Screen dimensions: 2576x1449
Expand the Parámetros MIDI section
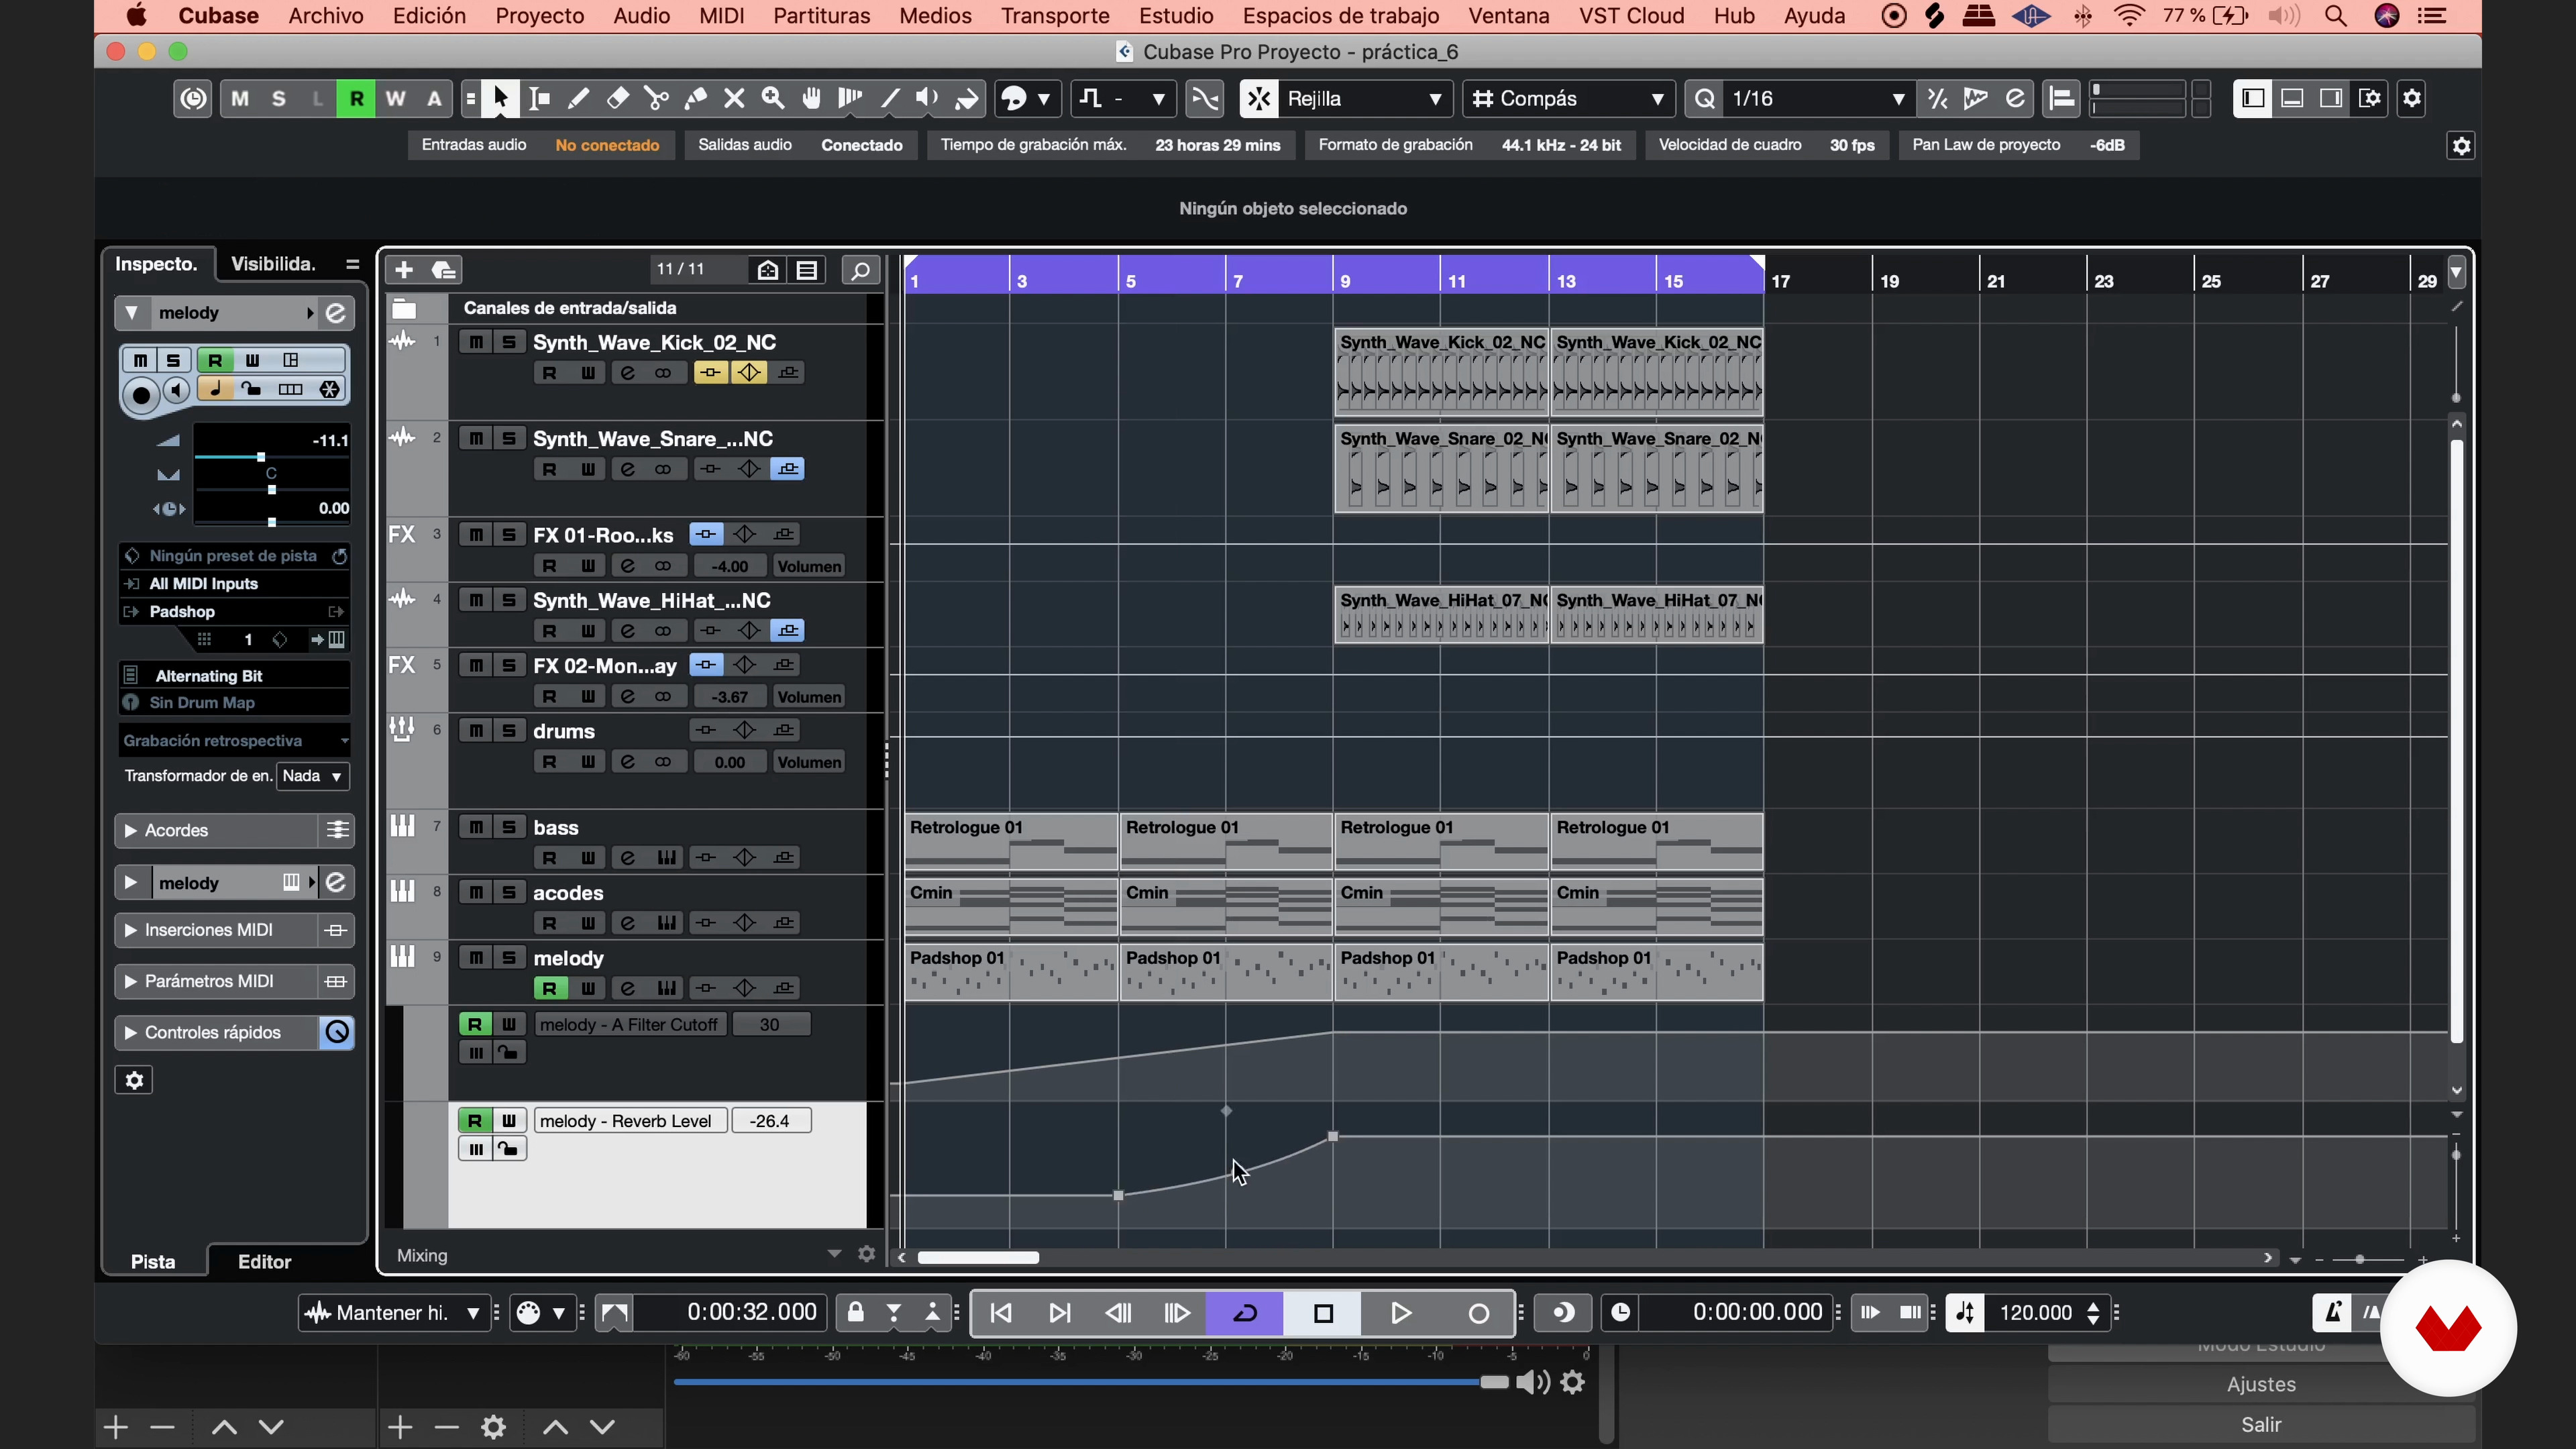[131, 981]
